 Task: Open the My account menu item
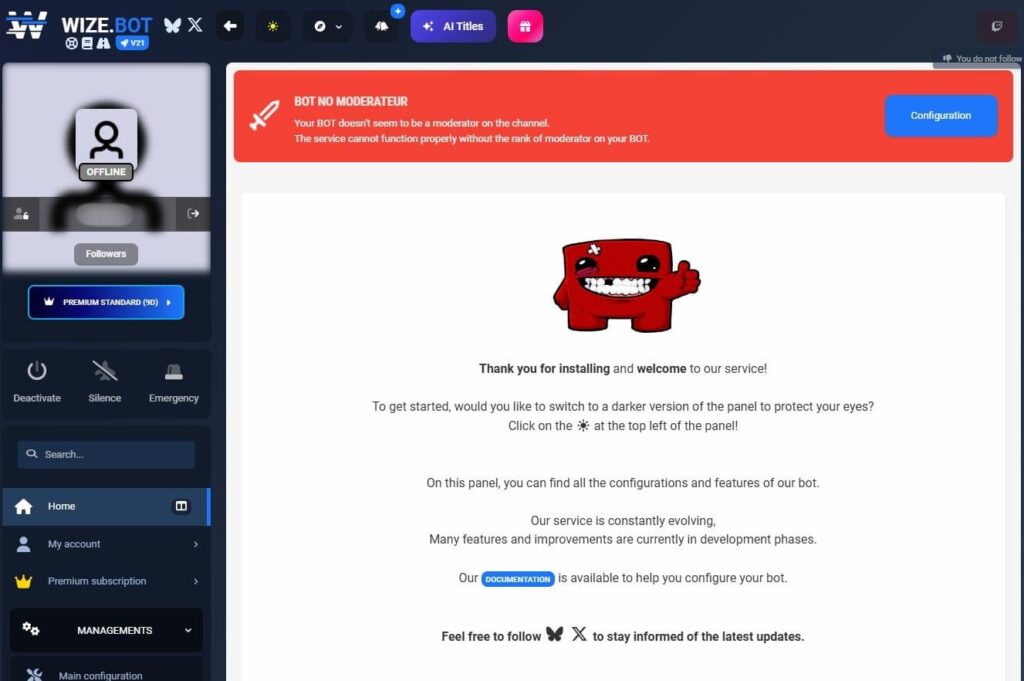point(106,544)
